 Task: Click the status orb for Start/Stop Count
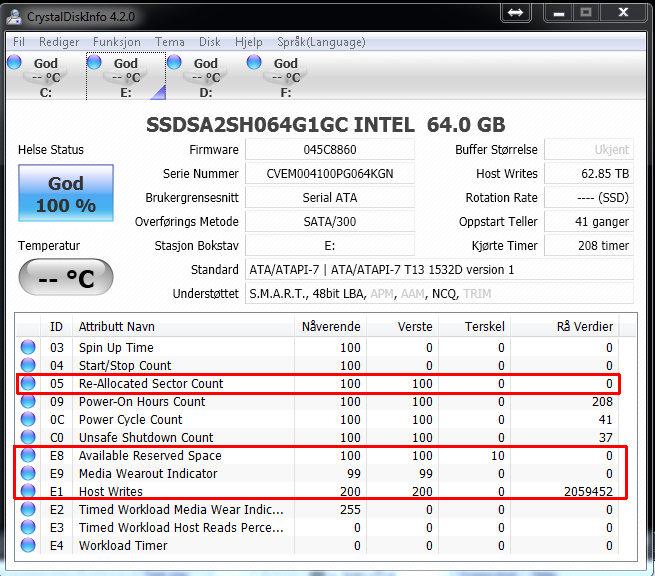pos(28,365)
